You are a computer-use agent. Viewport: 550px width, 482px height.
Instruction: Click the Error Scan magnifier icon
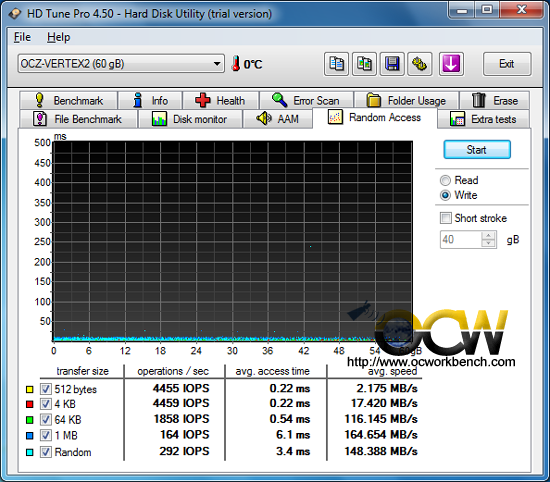coord(280,100)
